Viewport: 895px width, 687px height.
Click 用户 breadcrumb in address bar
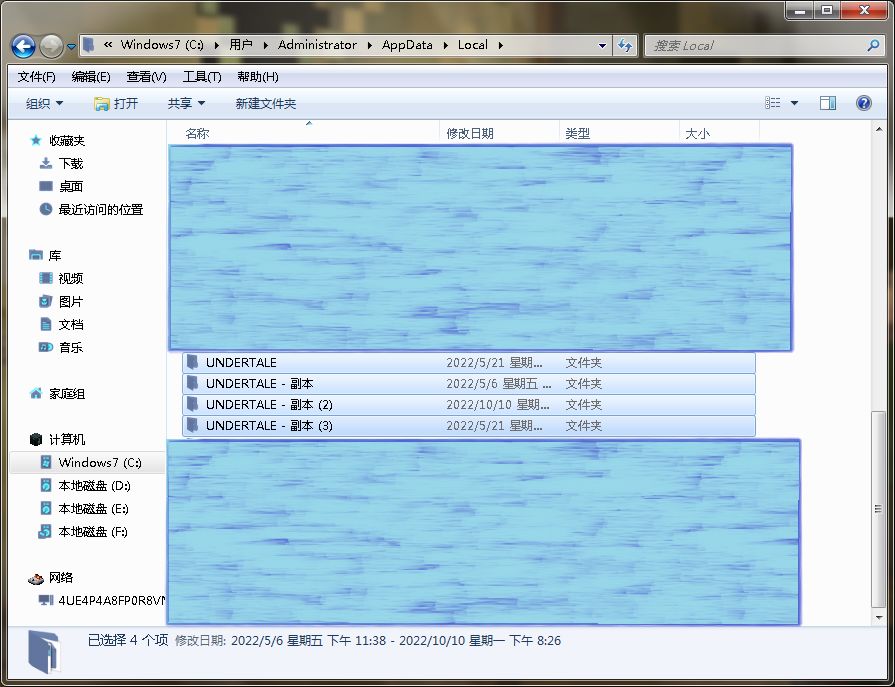241,45
